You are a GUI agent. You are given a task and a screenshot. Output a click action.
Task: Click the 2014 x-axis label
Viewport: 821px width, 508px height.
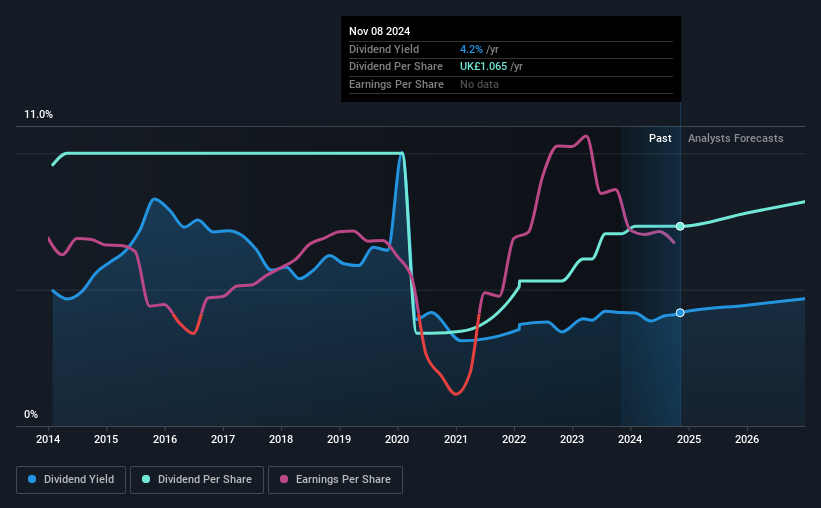coord(48,439)
